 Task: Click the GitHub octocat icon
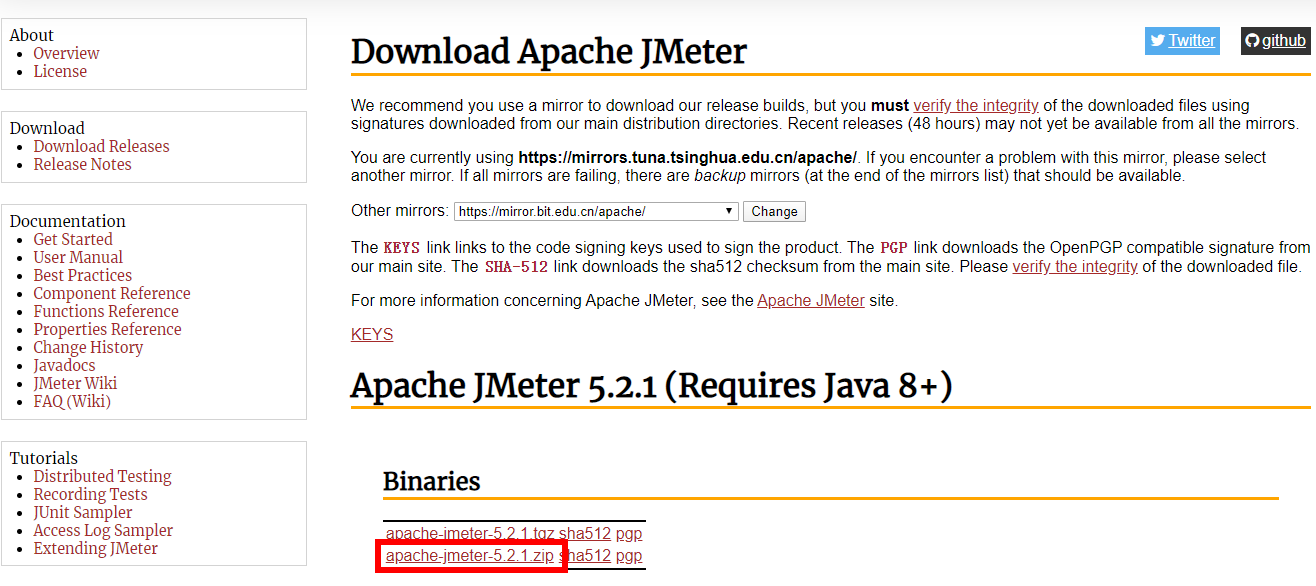pyautogui.click(x=1253, y=41)
